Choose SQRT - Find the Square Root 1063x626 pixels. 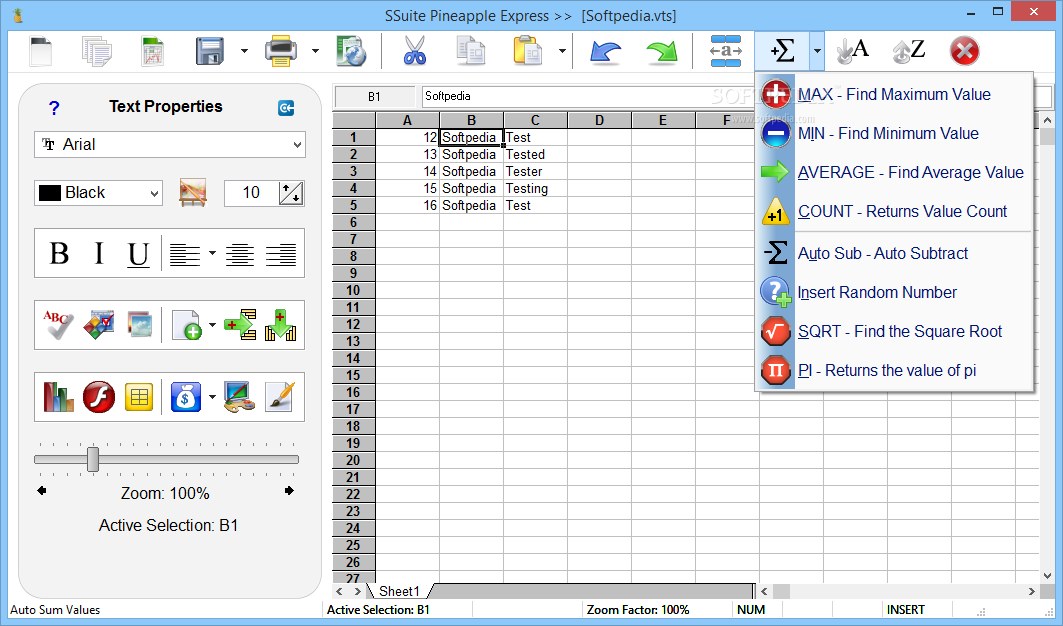coord(894,332)
